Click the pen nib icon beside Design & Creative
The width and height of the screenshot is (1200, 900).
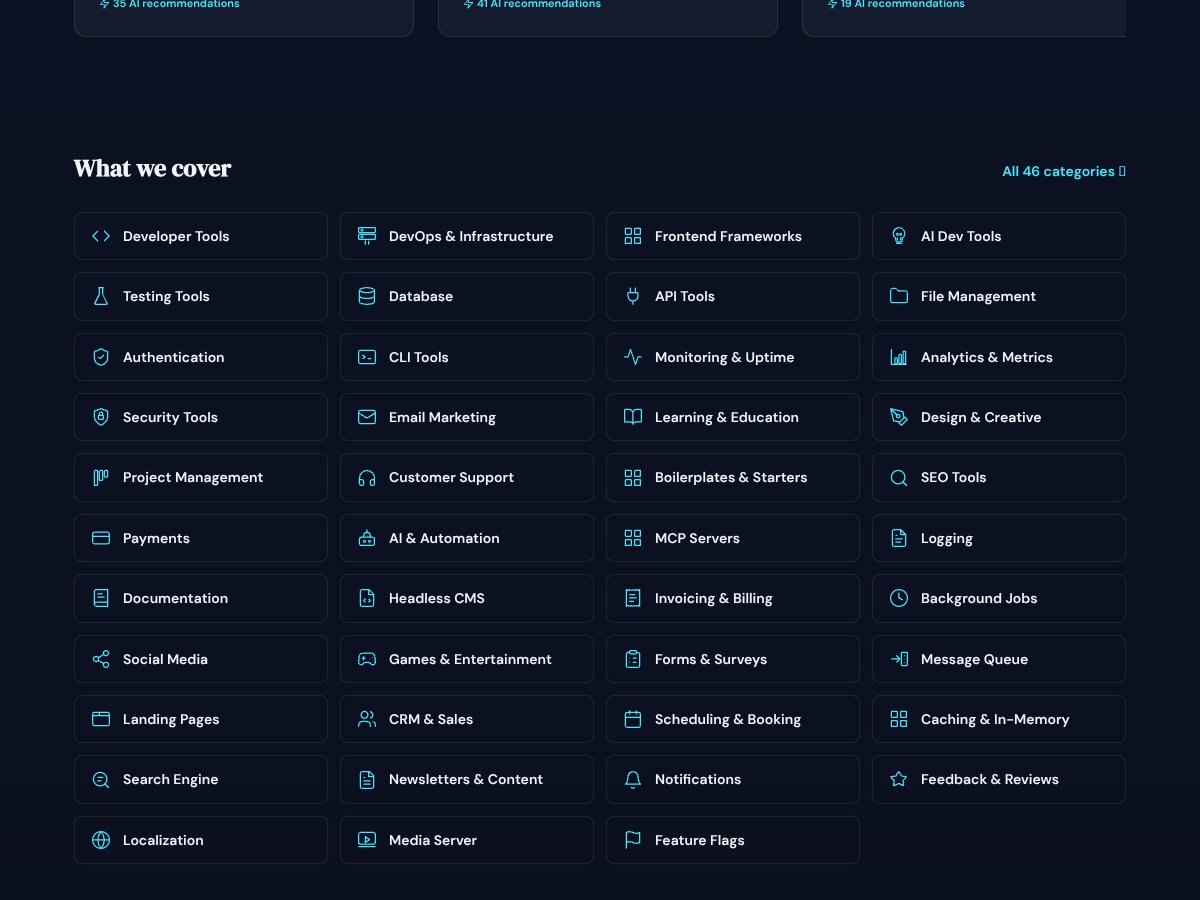[899, 417]
